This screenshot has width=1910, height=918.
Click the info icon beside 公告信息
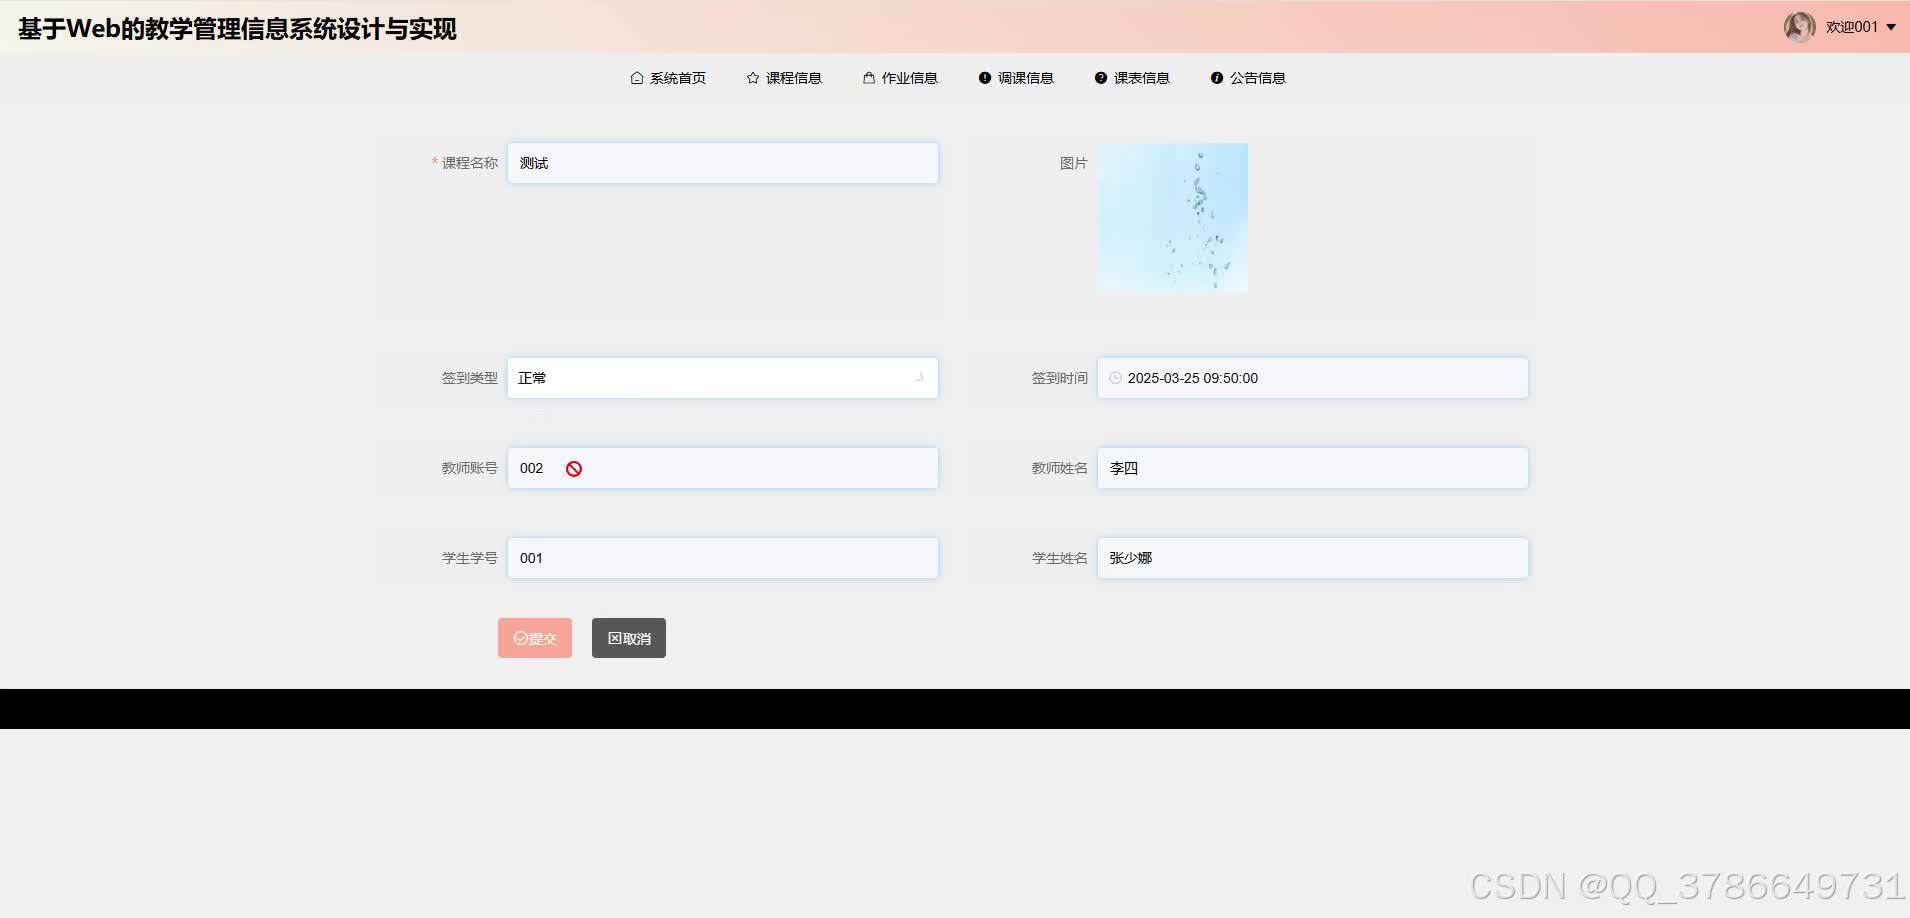[x=1216, y=77]
